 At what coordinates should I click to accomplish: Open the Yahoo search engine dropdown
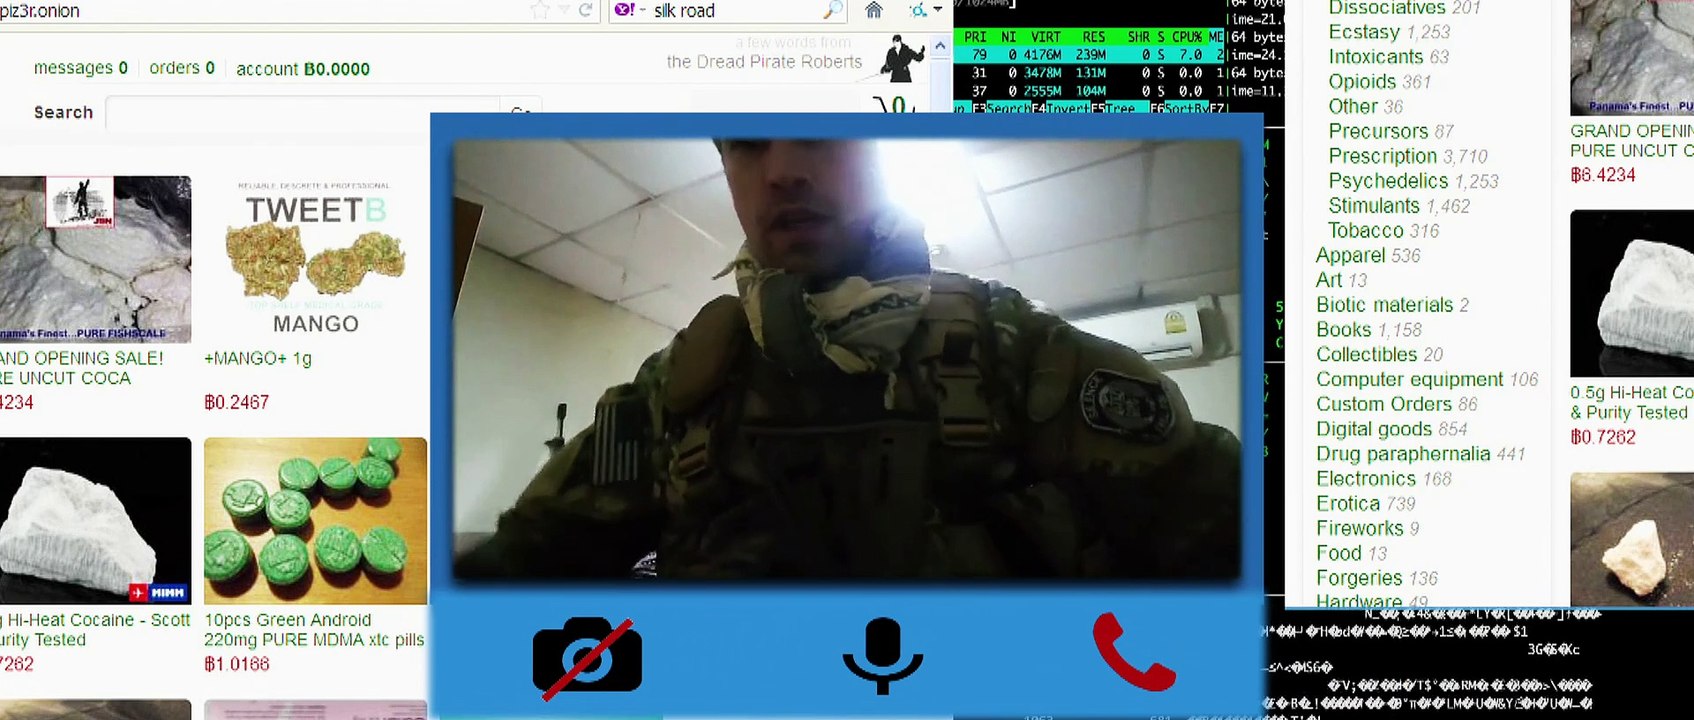coord(629,10)
